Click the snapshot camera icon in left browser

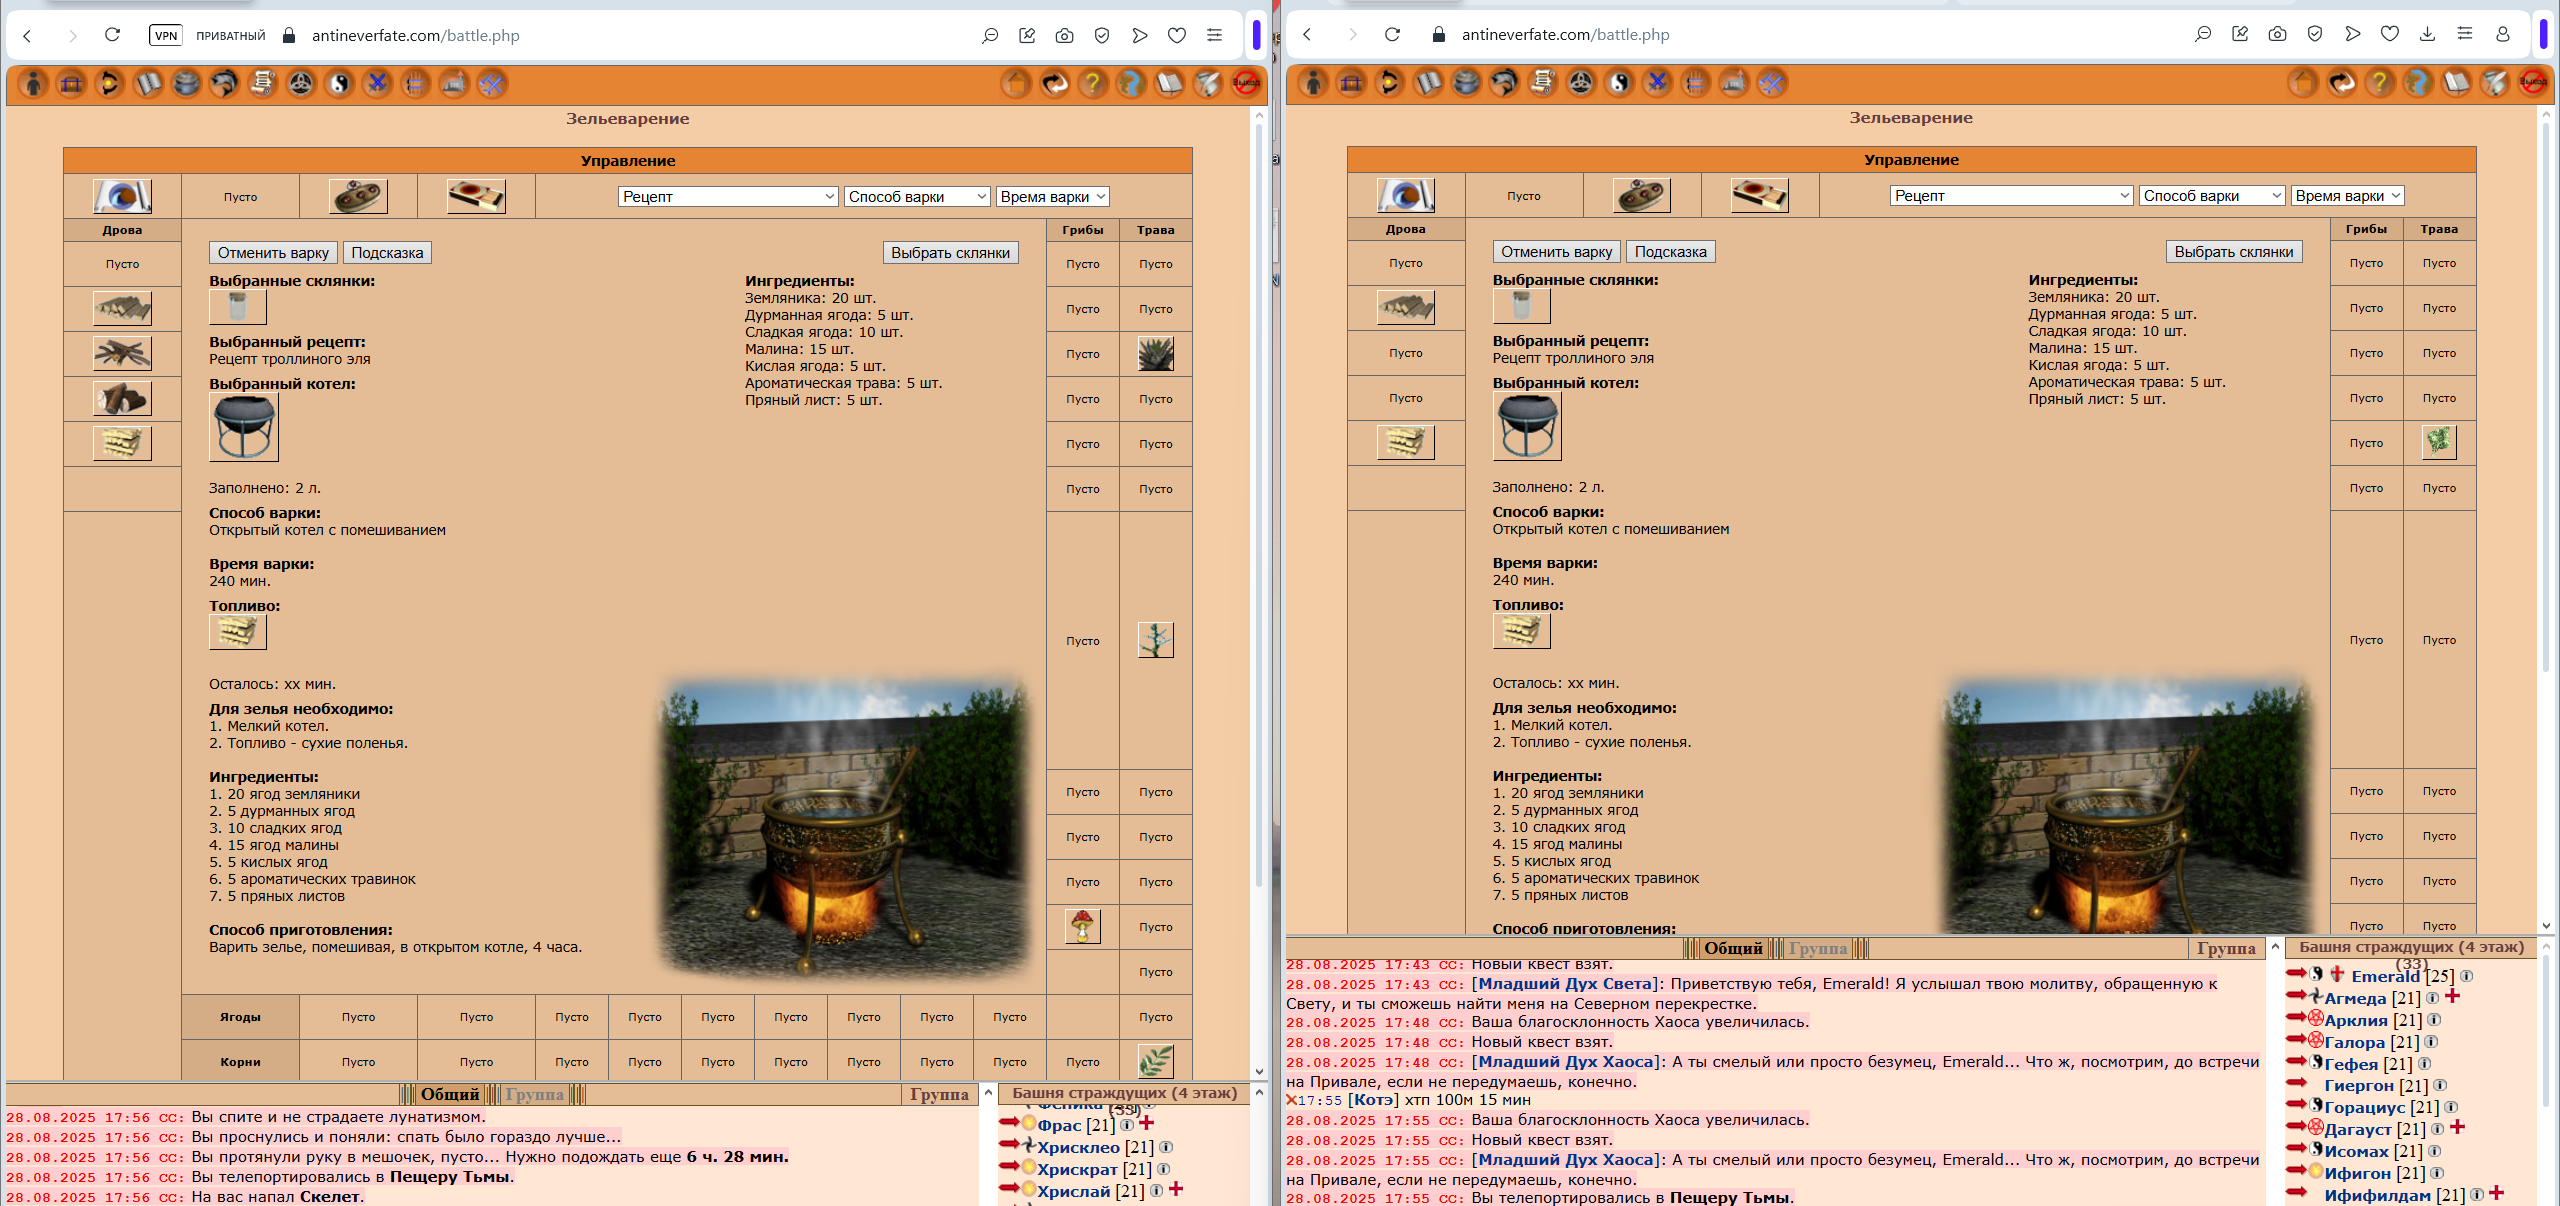click(x=1064, y=35)
